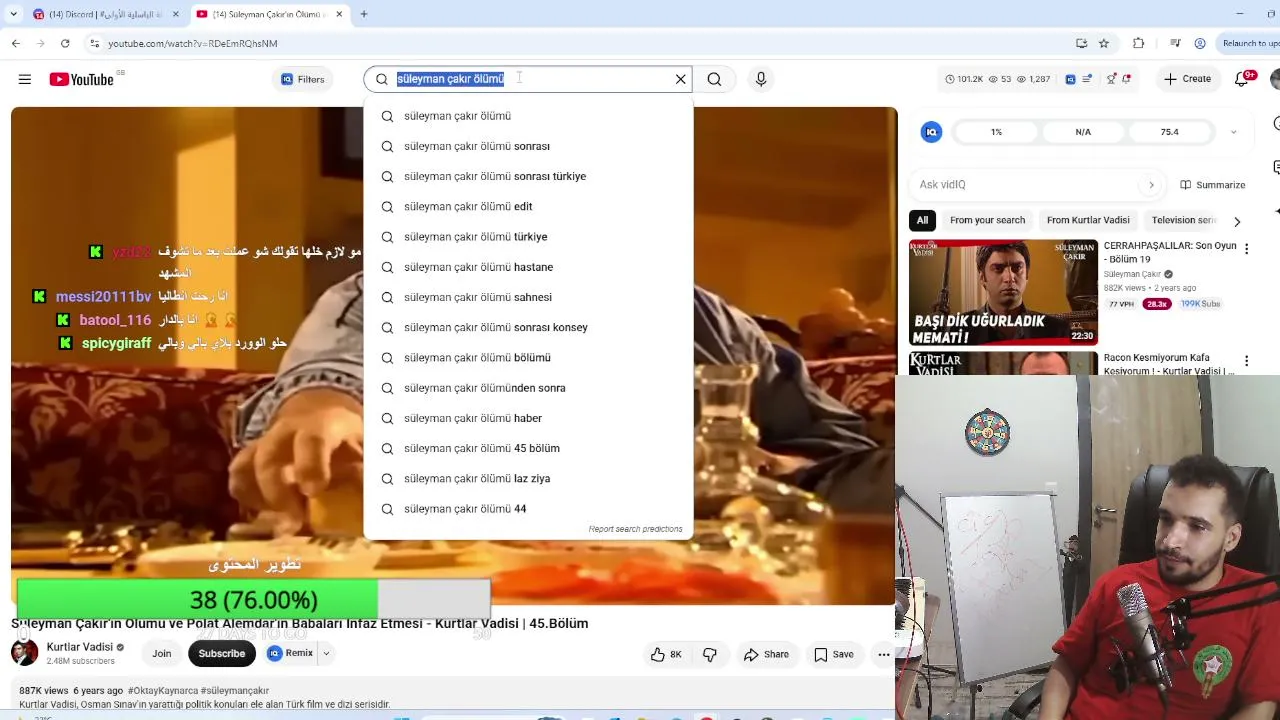The width and height of the screenshot is (1280, 720).
Task: Select suggestion "süleyman çakır ölümü sonrası konsey"
Action: (x=528, y=327)
